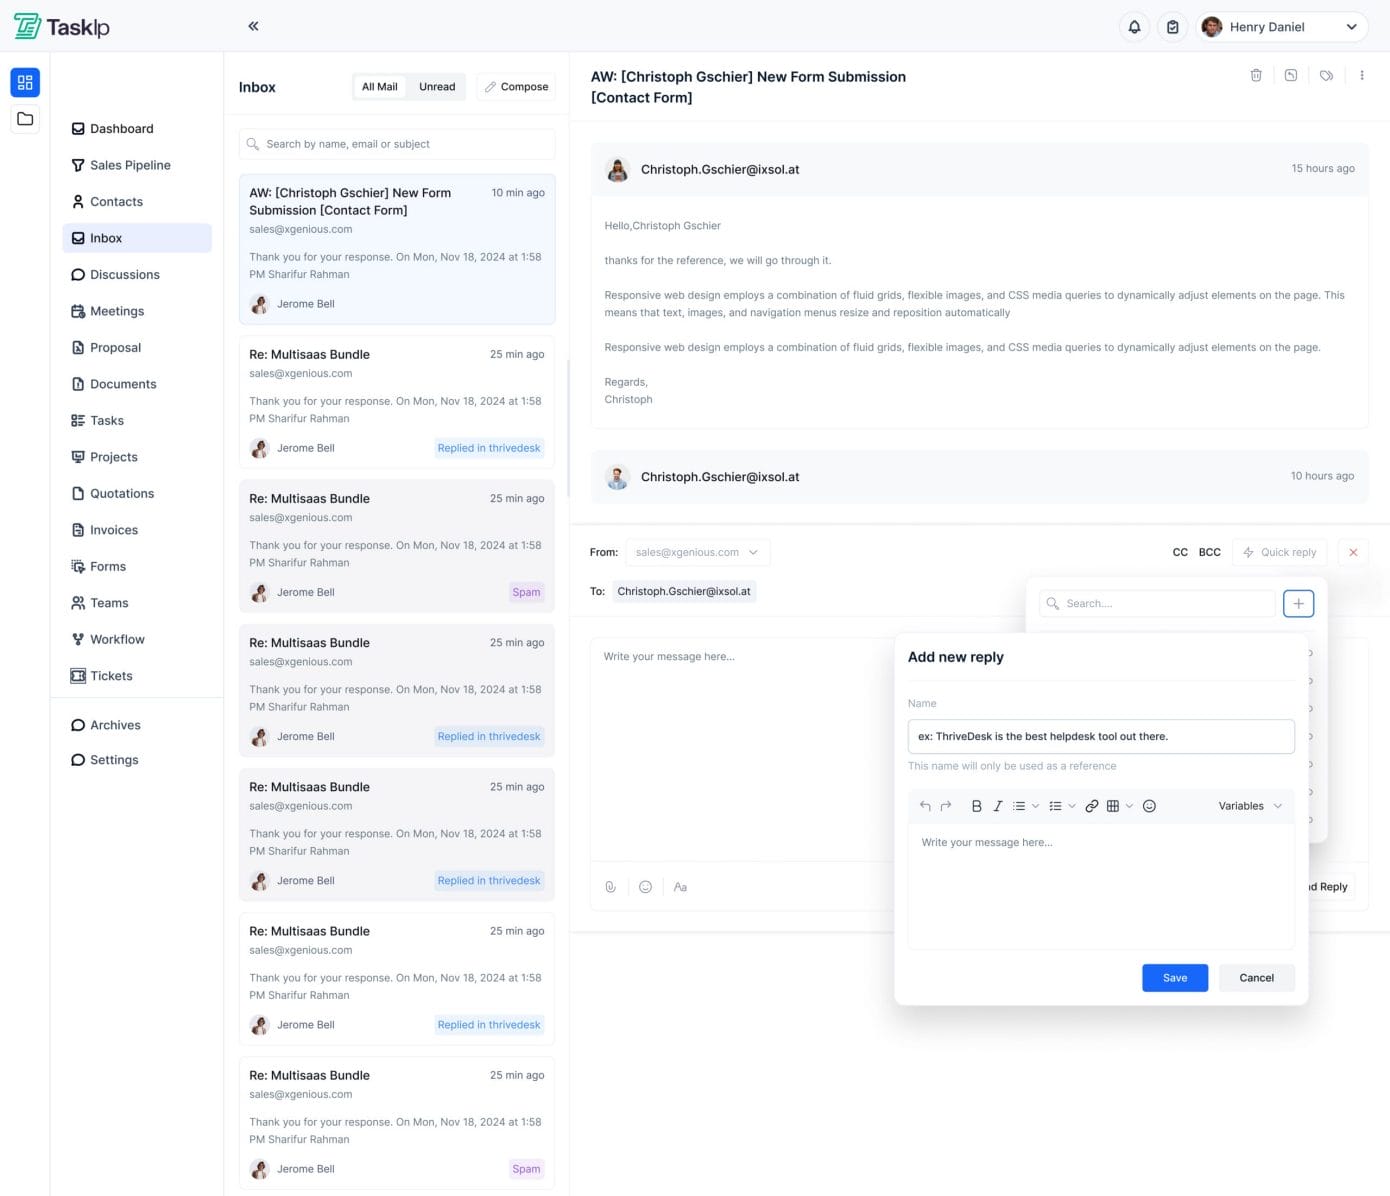This screenshot has width=1390, height=1196.
Task: Toggle italic formatting in reply editor
Action: 997,806
